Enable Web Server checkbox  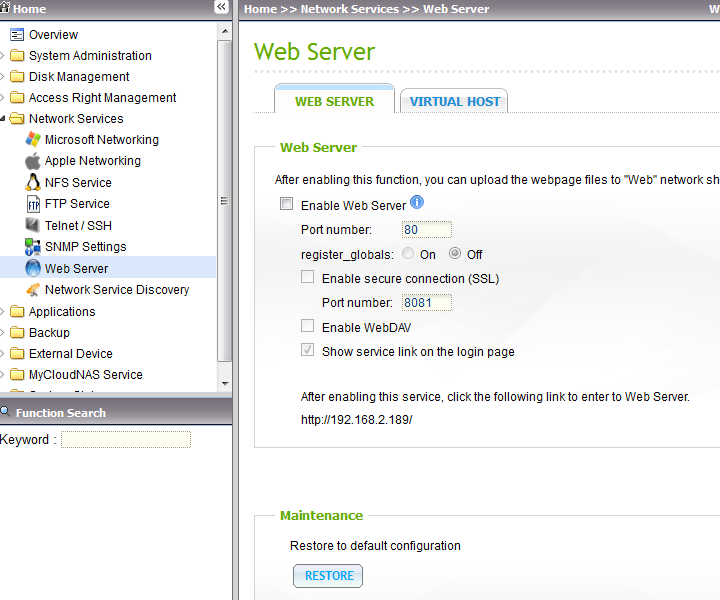287,205
